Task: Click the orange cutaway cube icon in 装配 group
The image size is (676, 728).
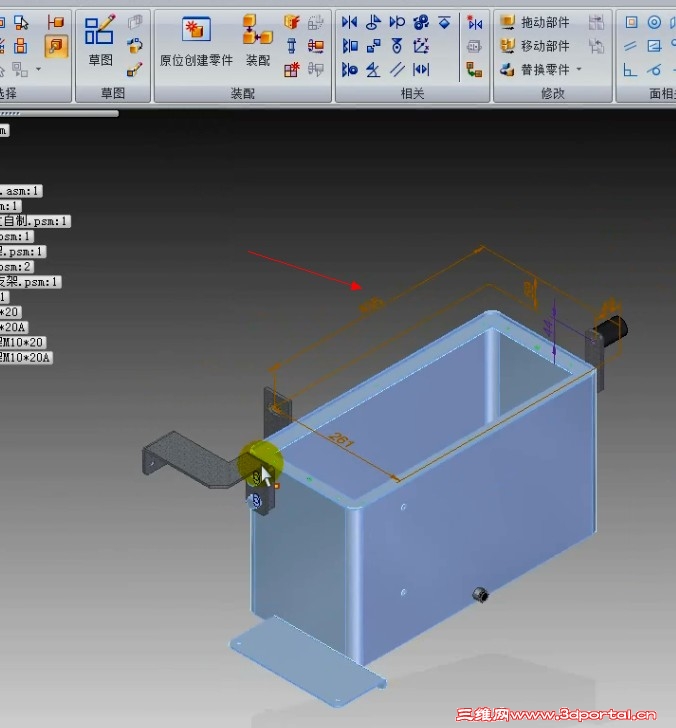Action: [292, 22]
